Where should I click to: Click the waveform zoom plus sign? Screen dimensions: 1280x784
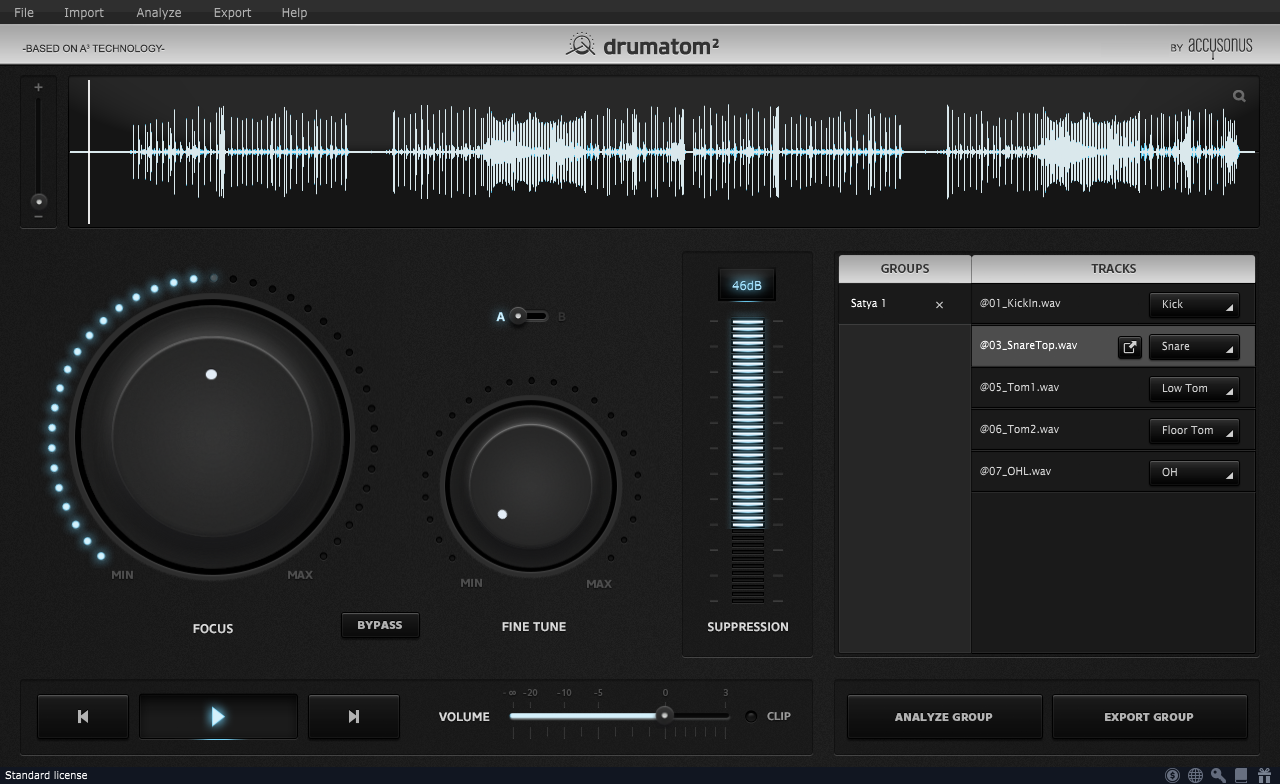pos(38,87)
